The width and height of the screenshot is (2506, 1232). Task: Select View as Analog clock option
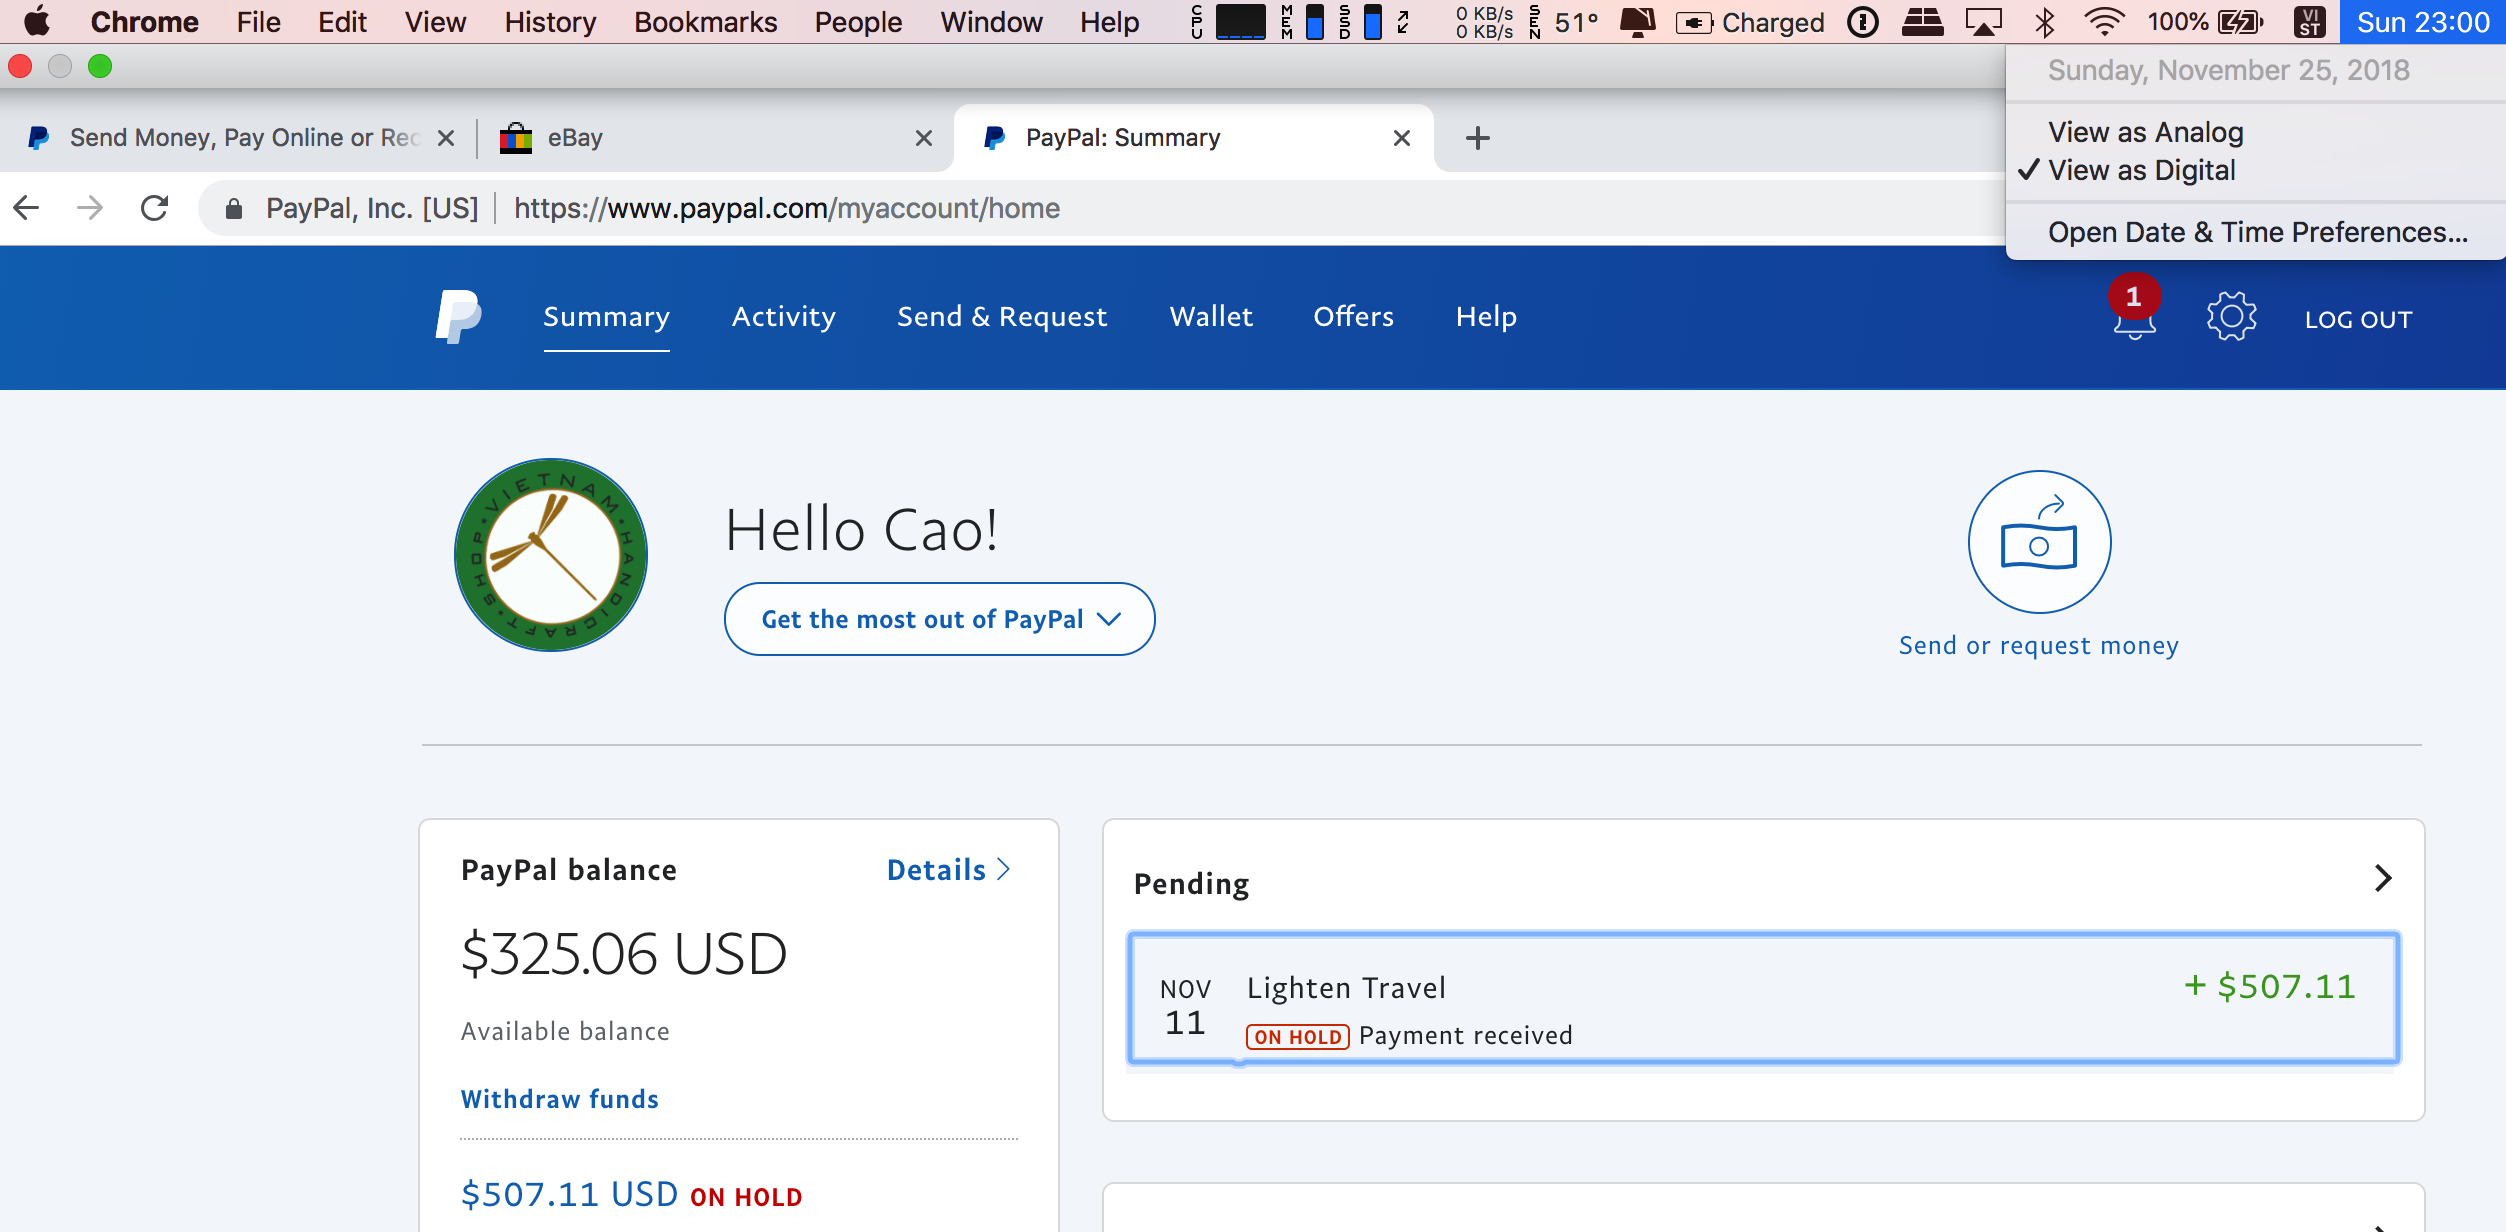[2145, 132]
